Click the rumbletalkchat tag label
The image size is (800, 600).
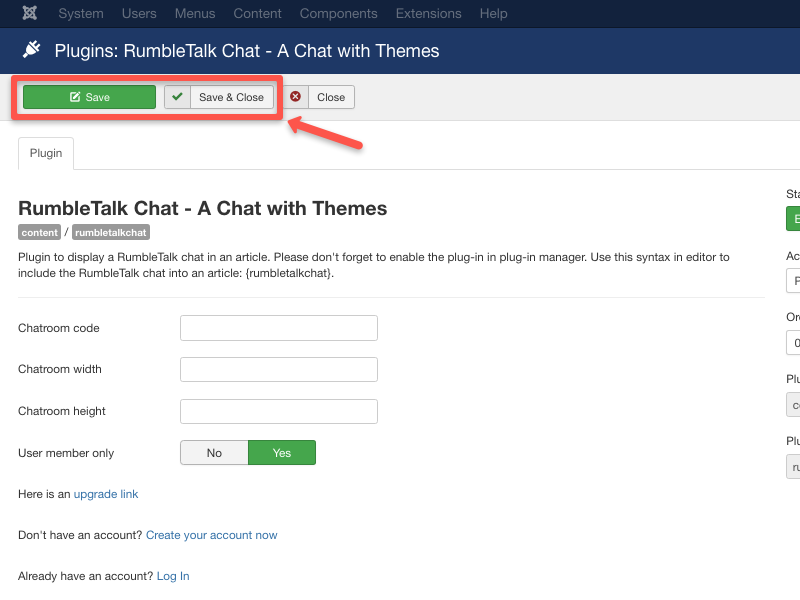[x=111, y=232]
